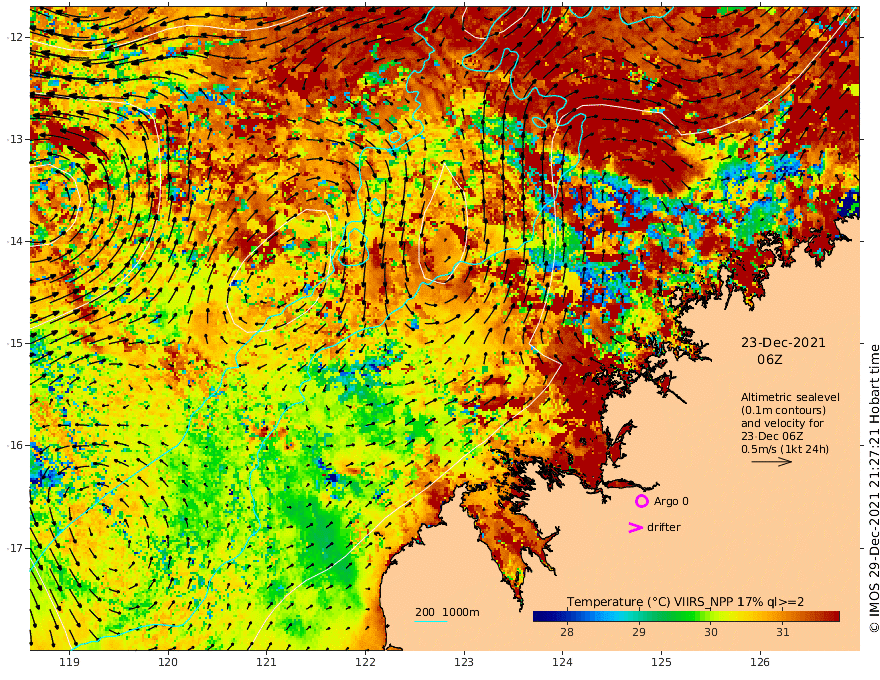Click the '(0.1m contours)' caption line

coord(783,410)
